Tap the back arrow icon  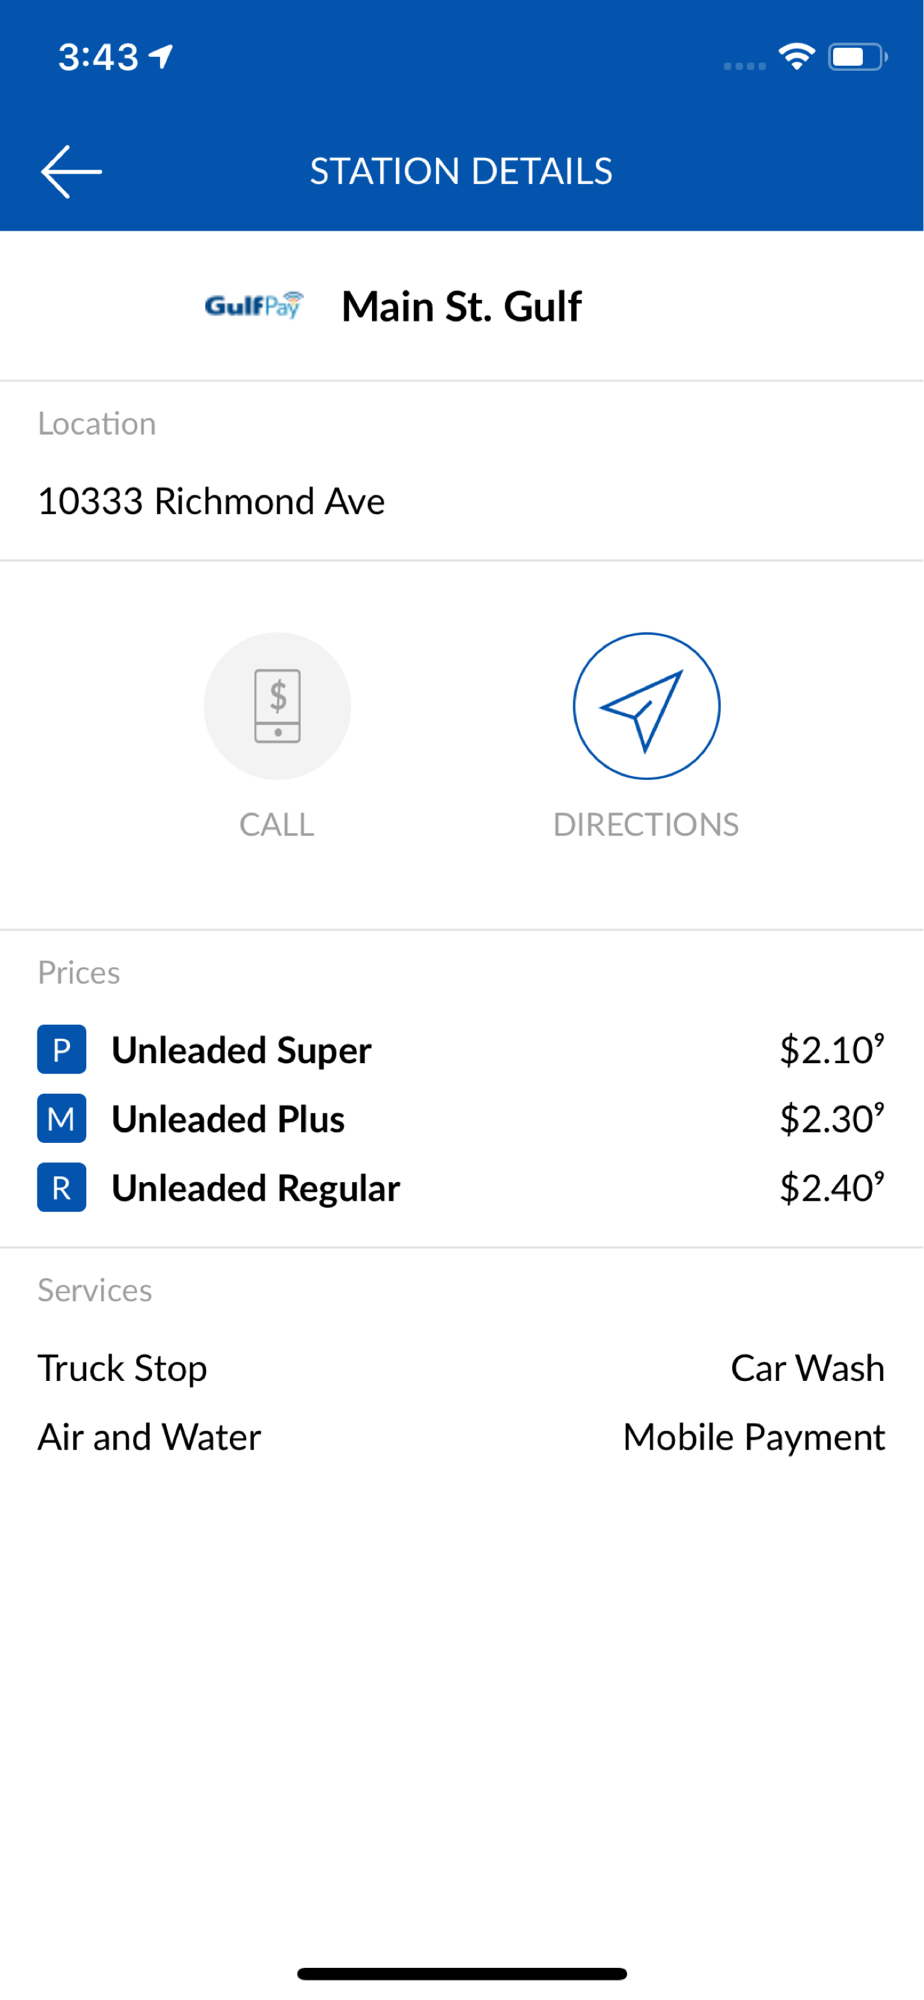[71, 171]
